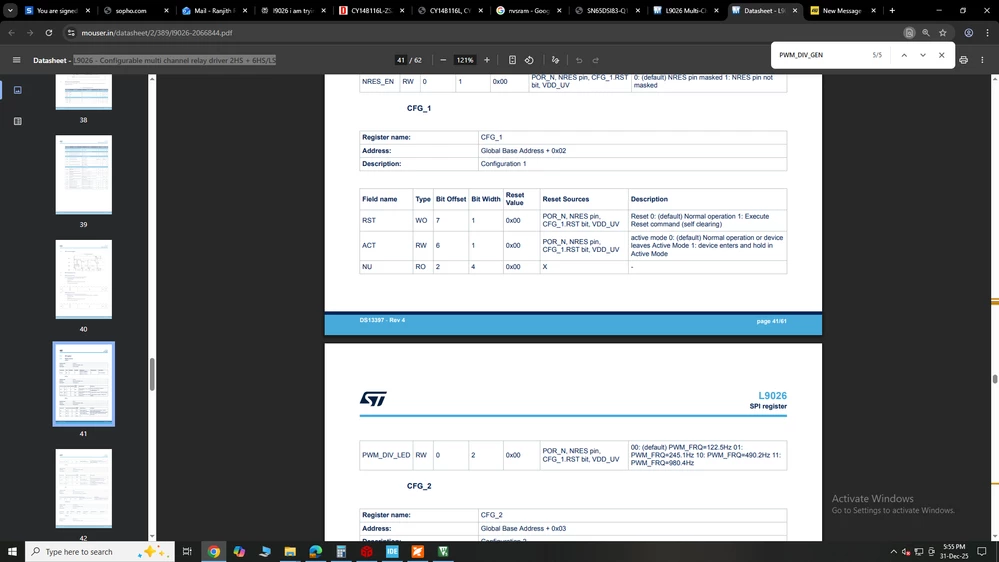Open page 39 thumbnail
The width and height of the screenshot is (999, 562).
[x=83, y=175]
